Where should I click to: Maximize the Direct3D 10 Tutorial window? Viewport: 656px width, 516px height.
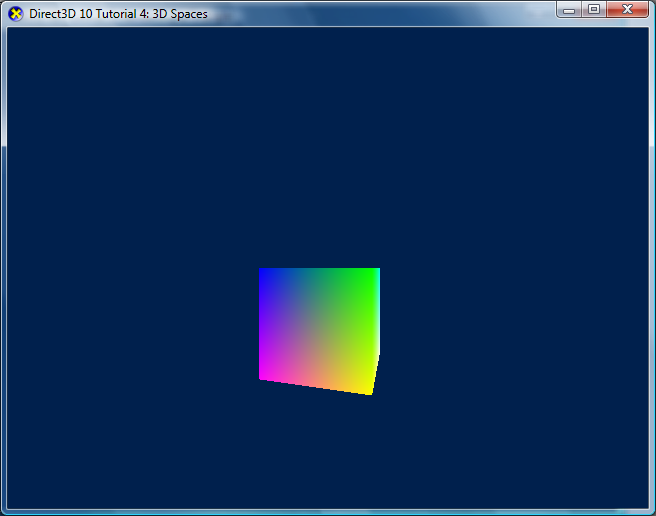pyautogui.click(x=594, y=10)
